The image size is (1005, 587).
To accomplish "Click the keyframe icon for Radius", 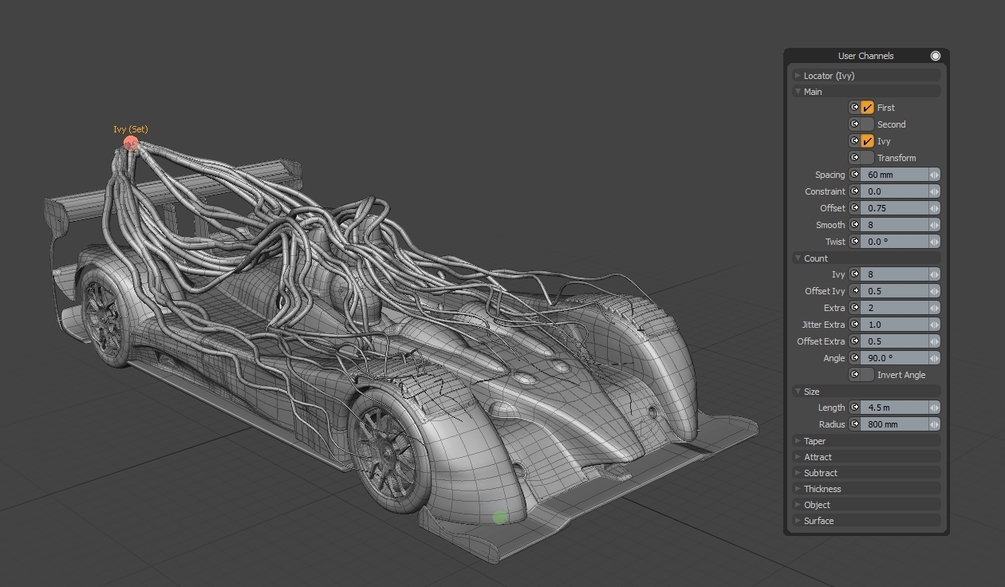I will pos(854,424).
